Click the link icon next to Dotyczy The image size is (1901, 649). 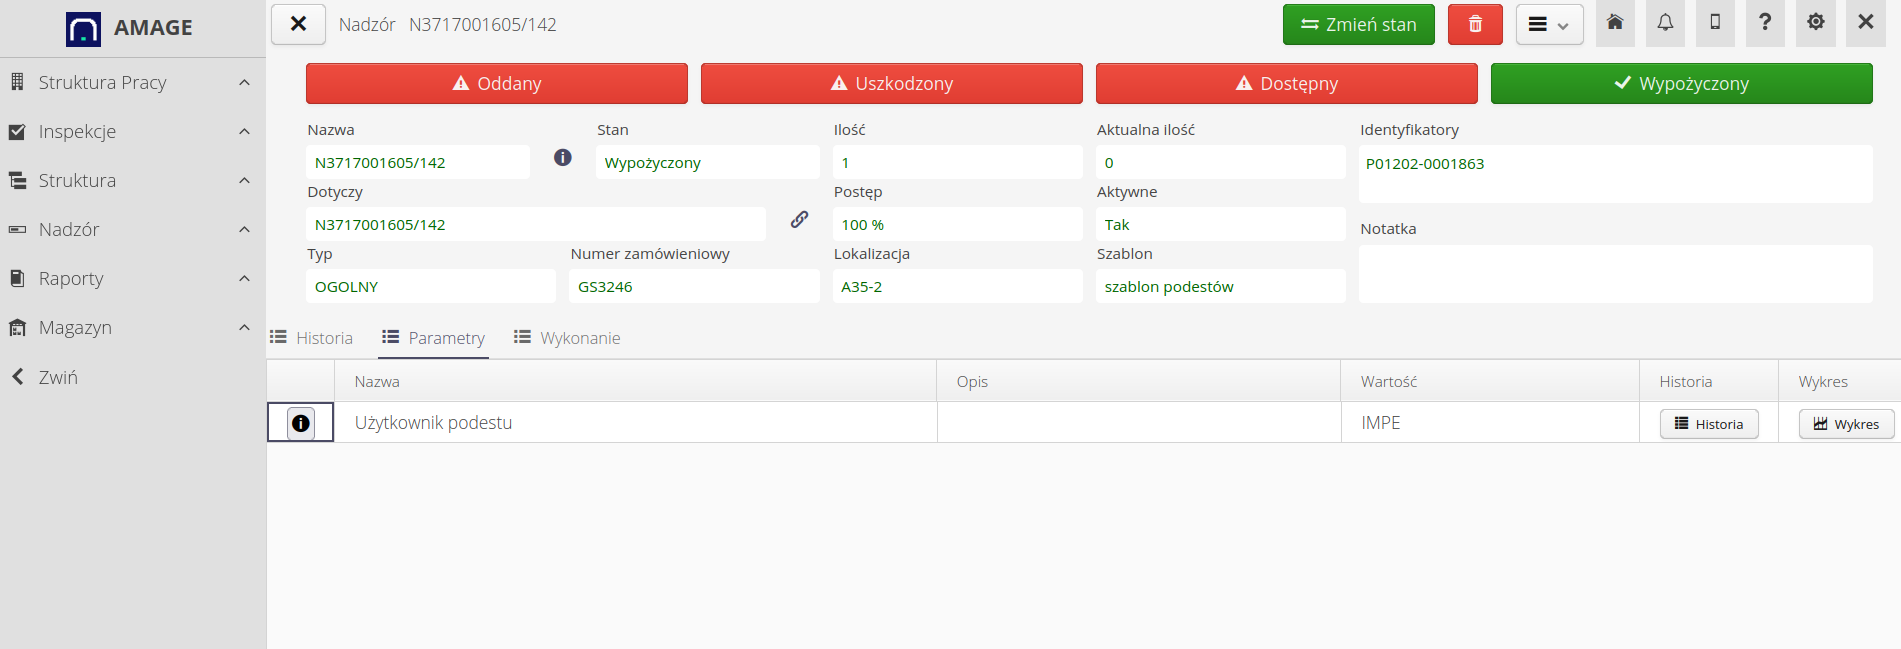pyautogui.click(x=799, y=220)
